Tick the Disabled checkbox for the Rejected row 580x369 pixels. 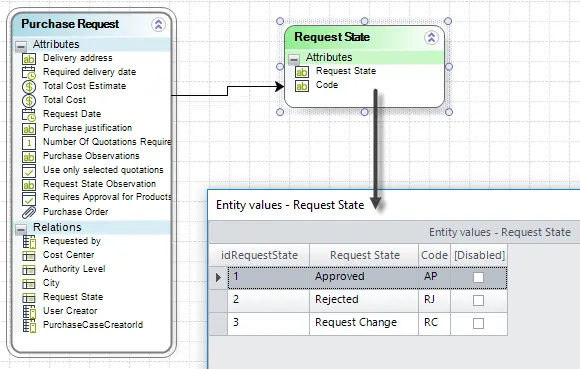point(478,300)
